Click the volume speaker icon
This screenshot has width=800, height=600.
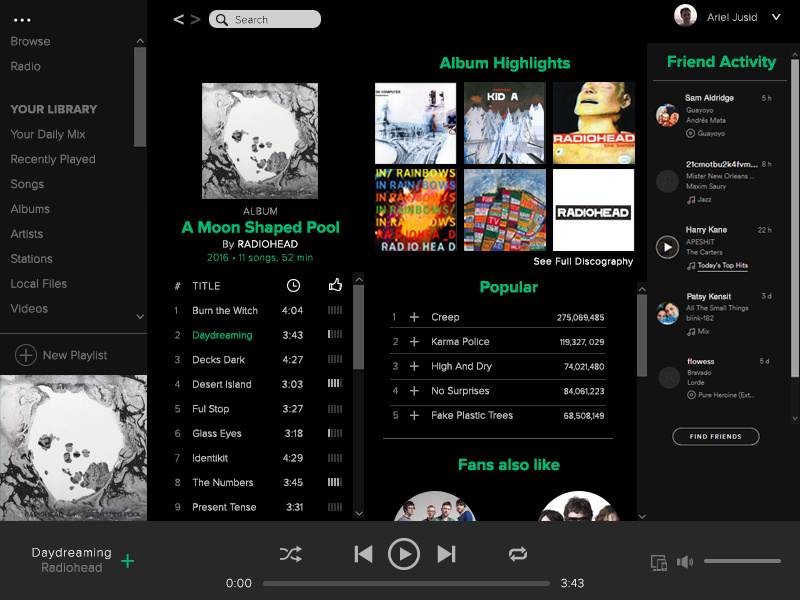685,561
